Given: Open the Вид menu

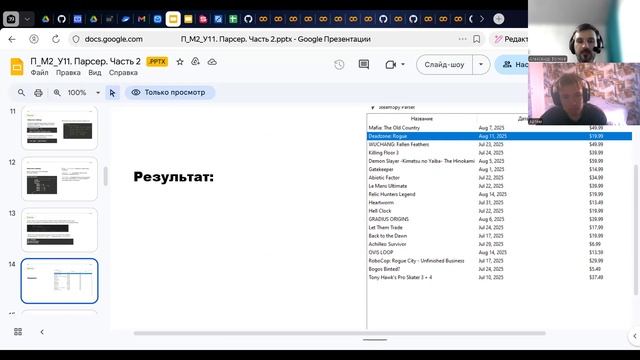Looking at the screenshot, I should pyautogui.click(x=95, y=73).
